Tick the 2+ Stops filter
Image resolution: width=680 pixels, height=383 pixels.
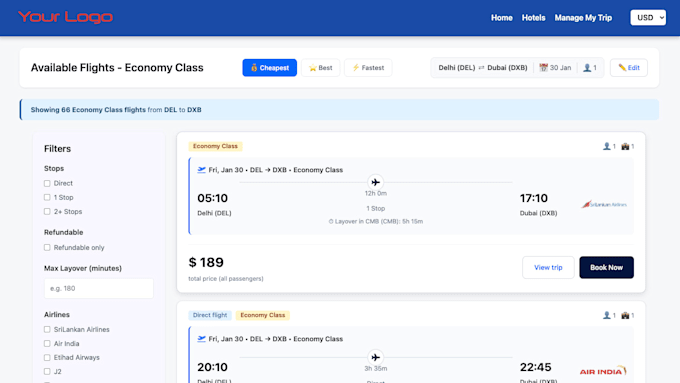pyautogui.click(x=47, y=212)
